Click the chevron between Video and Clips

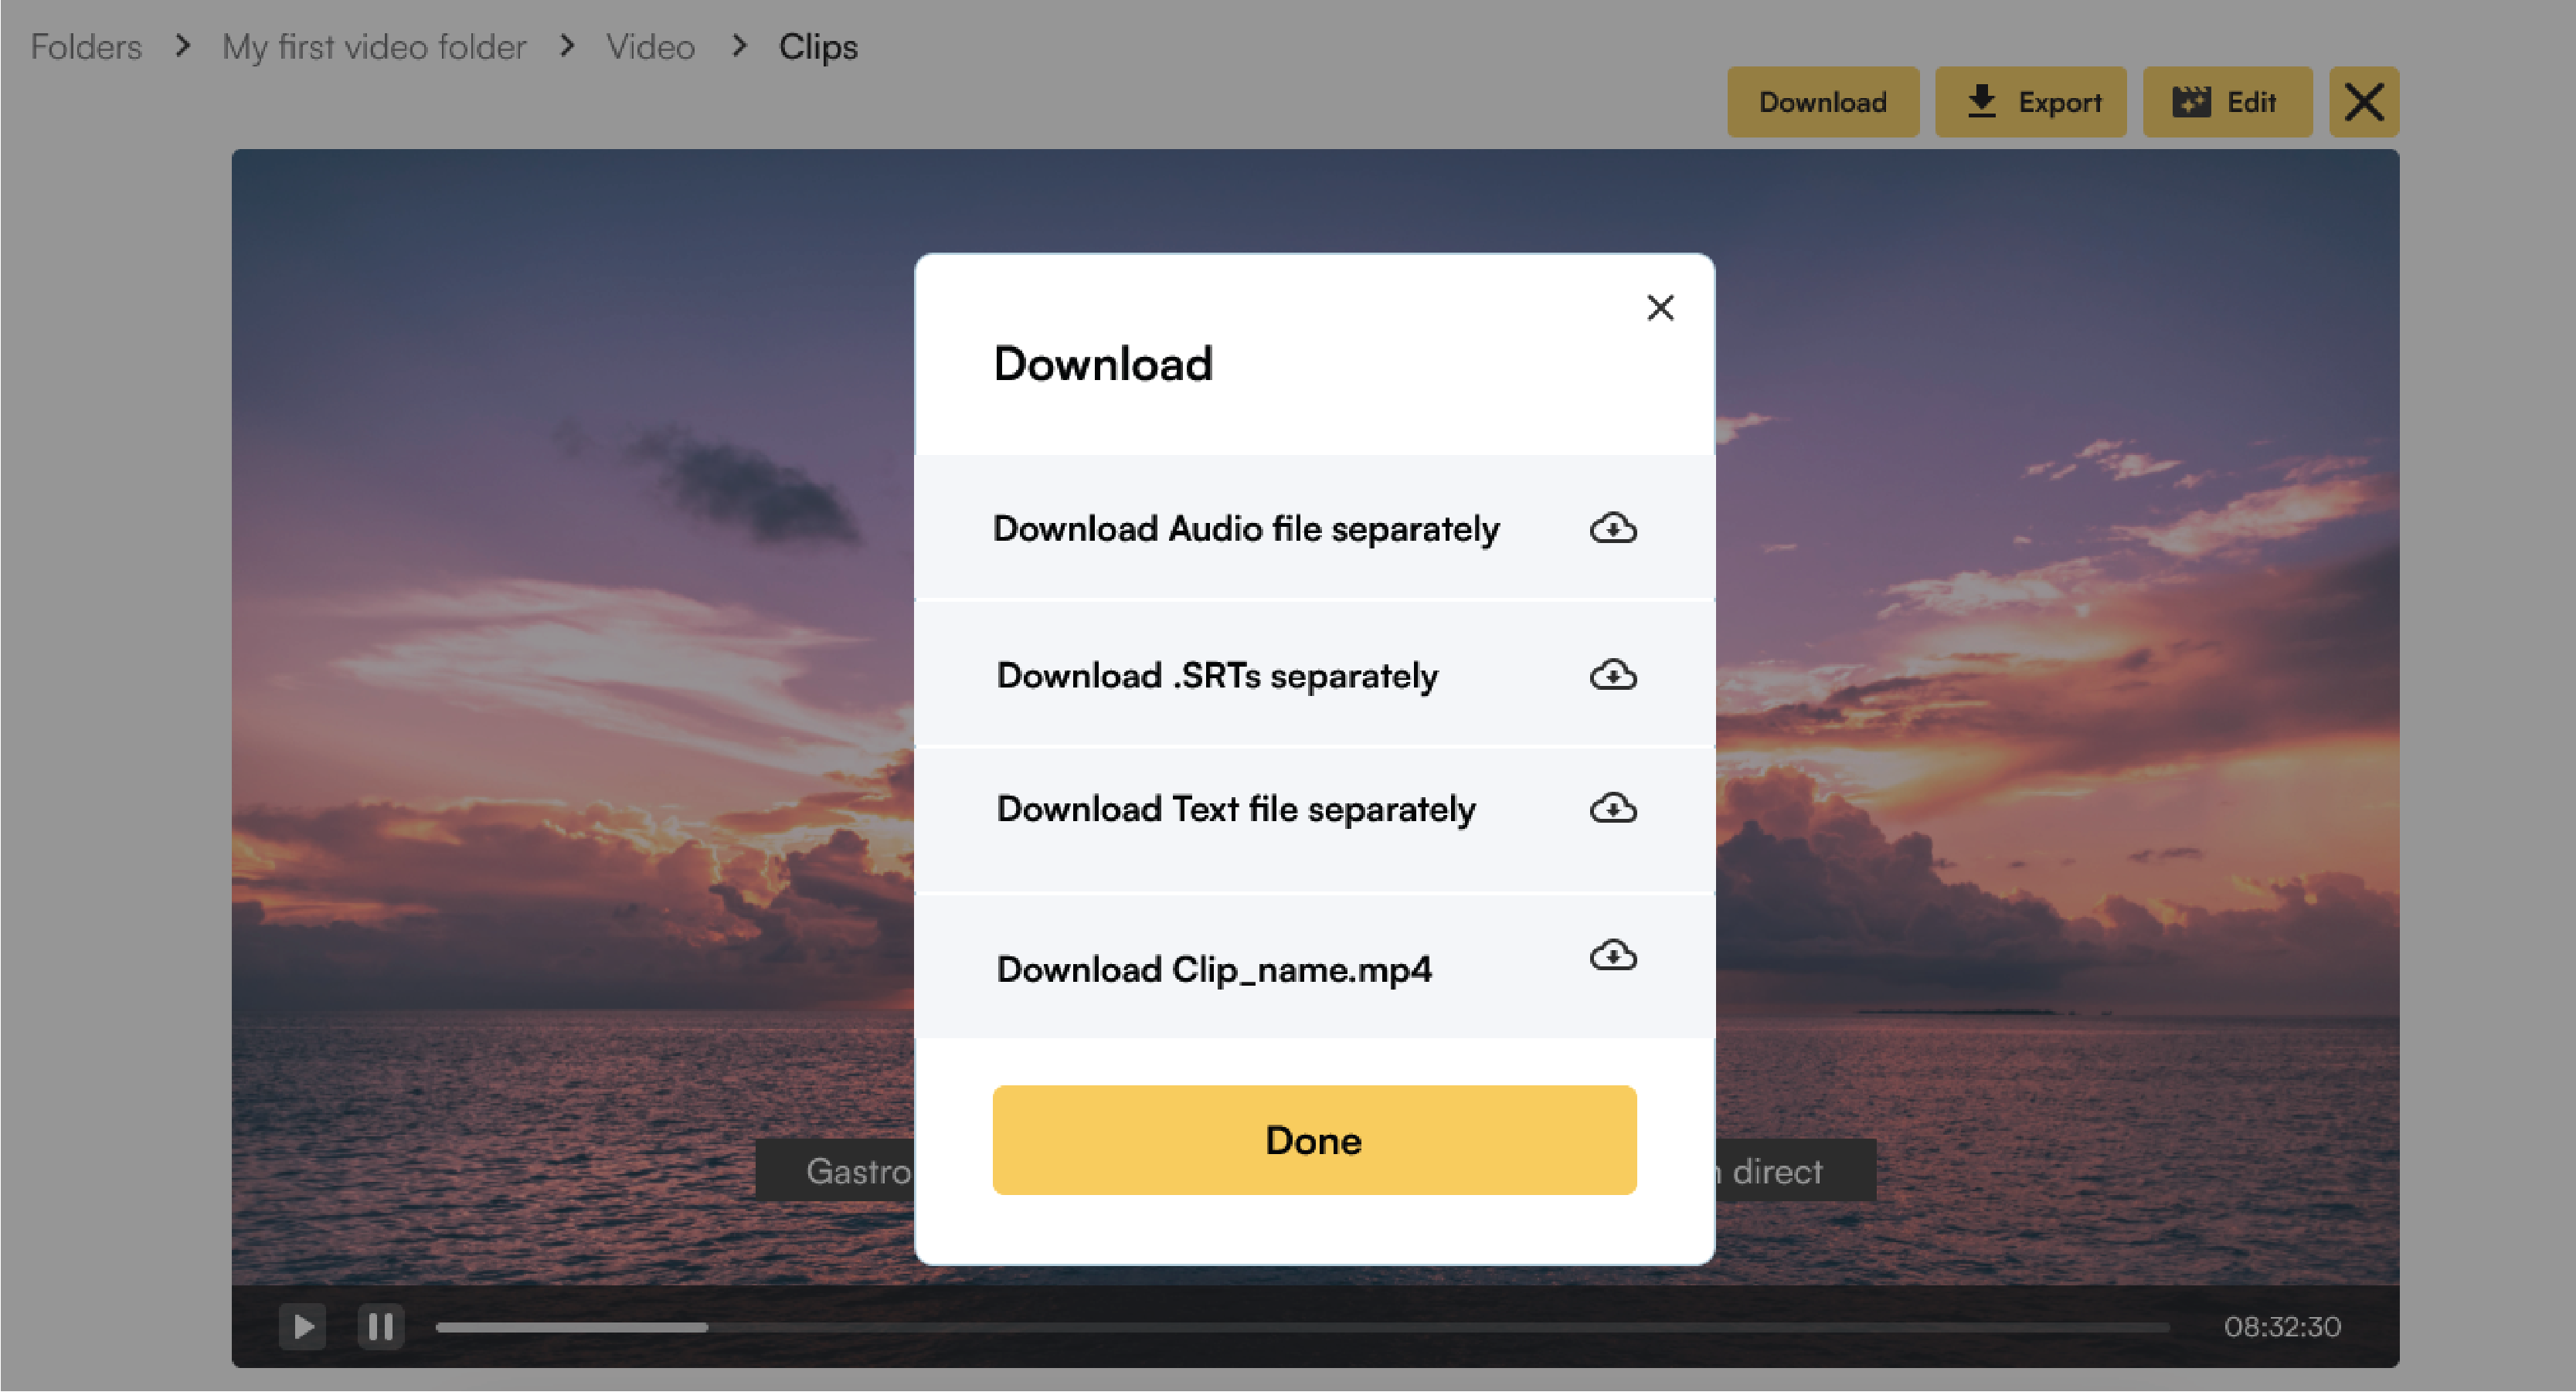click(x=739, y=46)
